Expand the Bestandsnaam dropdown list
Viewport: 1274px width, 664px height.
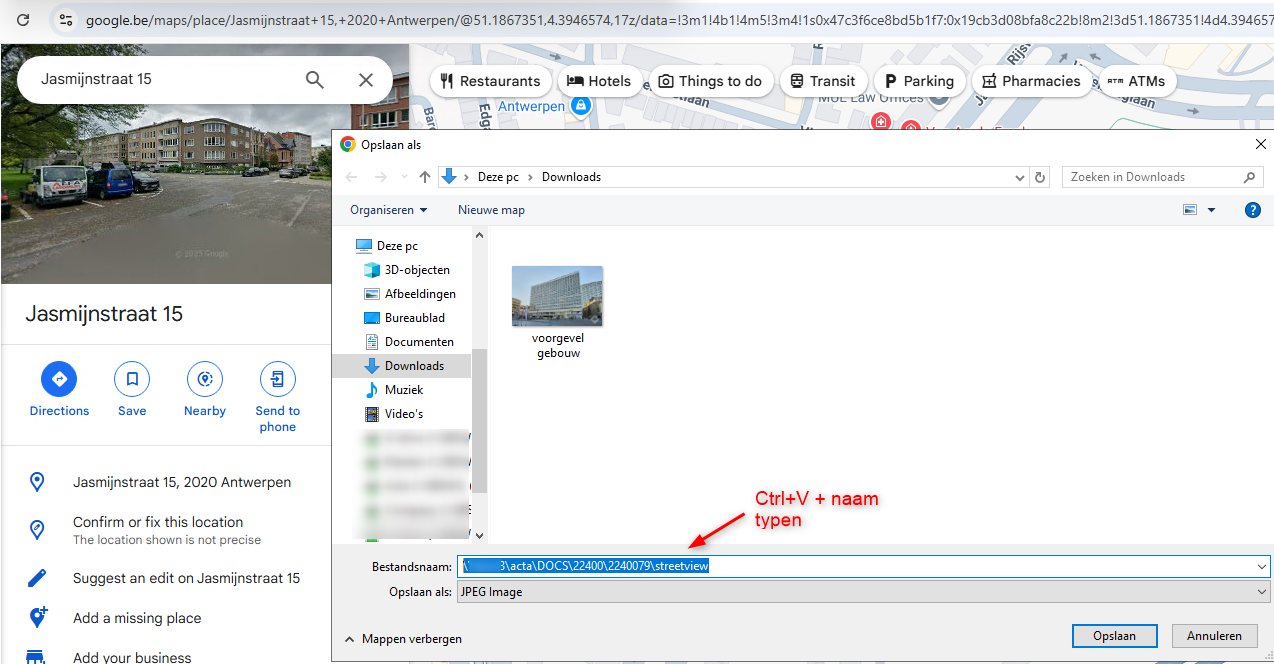pos(1261,566)
